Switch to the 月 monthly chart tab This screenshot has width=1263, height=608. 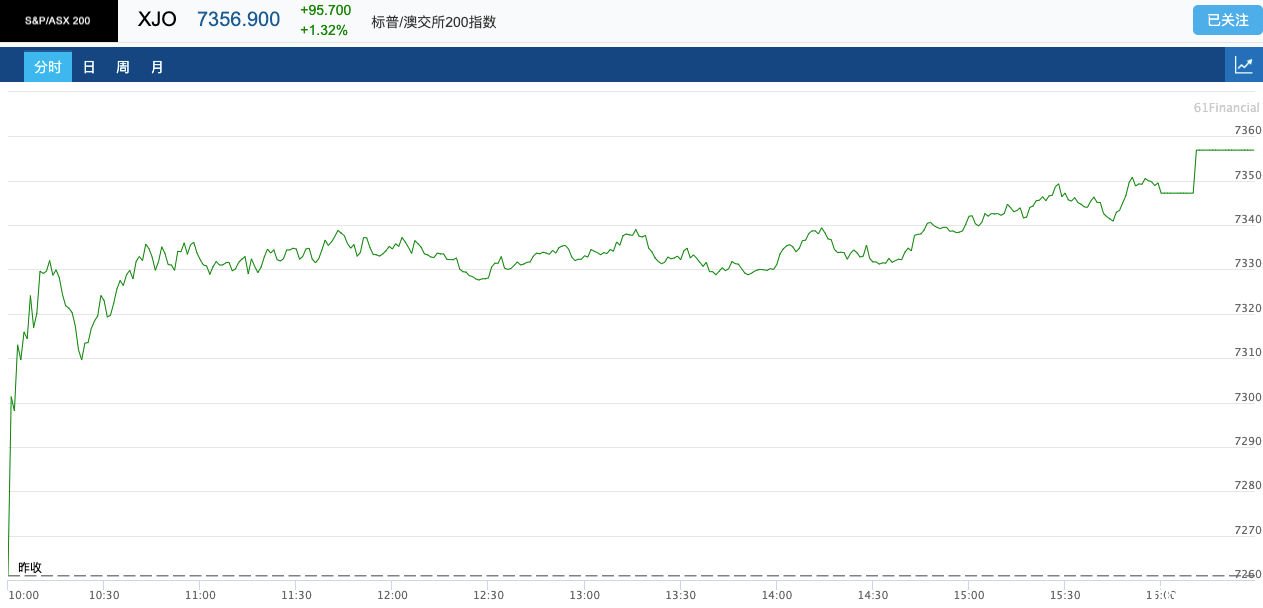pyautogui.click(x=157, y=67)
